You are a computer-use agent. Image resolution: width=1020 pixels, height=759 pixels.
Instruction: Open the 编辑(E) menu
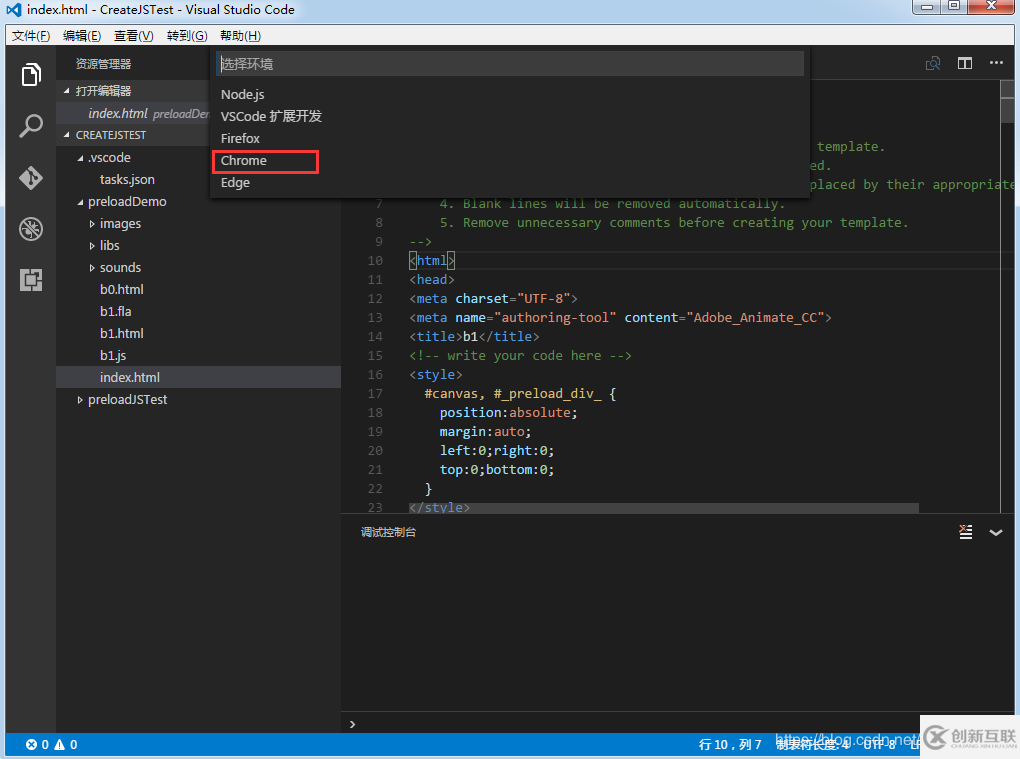[x=82, y=36]
